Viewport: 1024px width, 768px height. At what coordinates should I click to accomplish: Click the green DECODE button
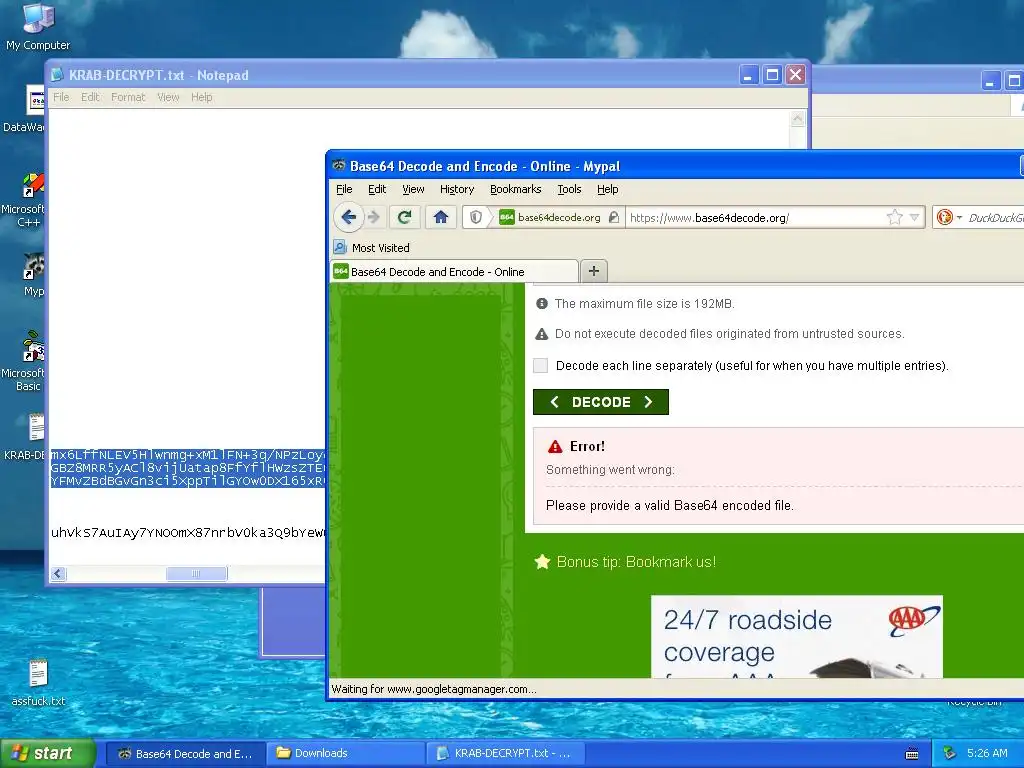[x=601, y=402]
